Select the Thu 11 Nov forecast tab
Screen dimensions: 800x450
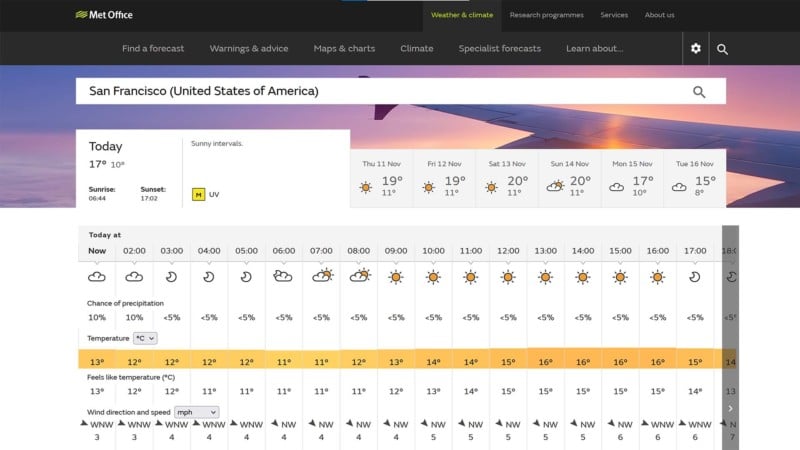pyautogui.click(x=383, y=178)
